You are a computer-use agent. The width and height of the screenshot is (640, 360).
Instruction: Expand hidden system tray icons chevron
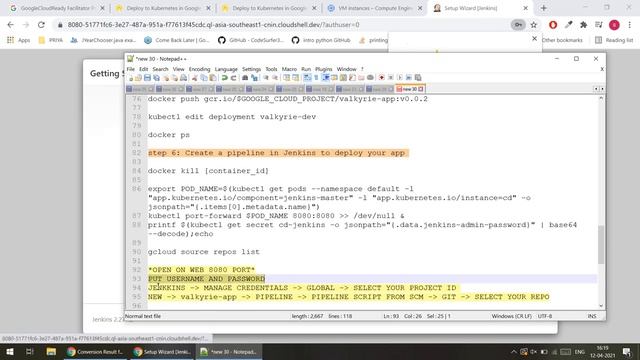[513, 352]
